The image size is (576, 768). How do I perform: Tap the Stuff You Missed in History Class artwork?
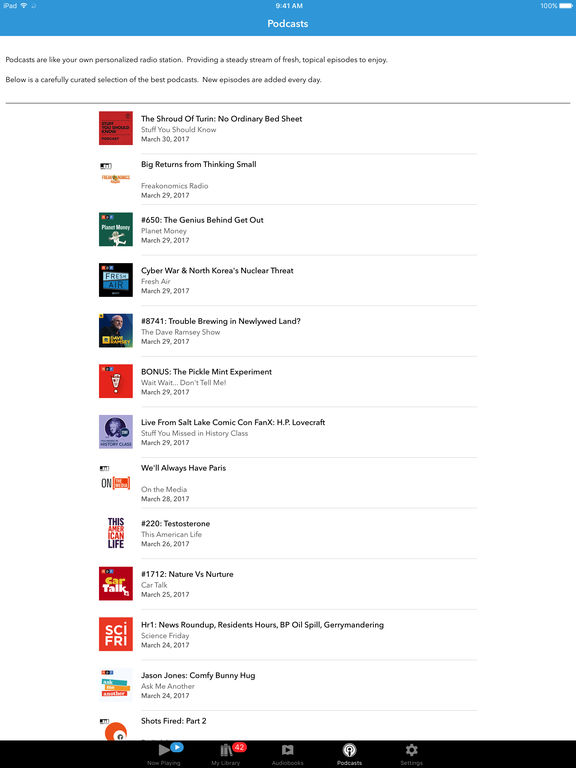pyautogui.click(x=116, y=432)
